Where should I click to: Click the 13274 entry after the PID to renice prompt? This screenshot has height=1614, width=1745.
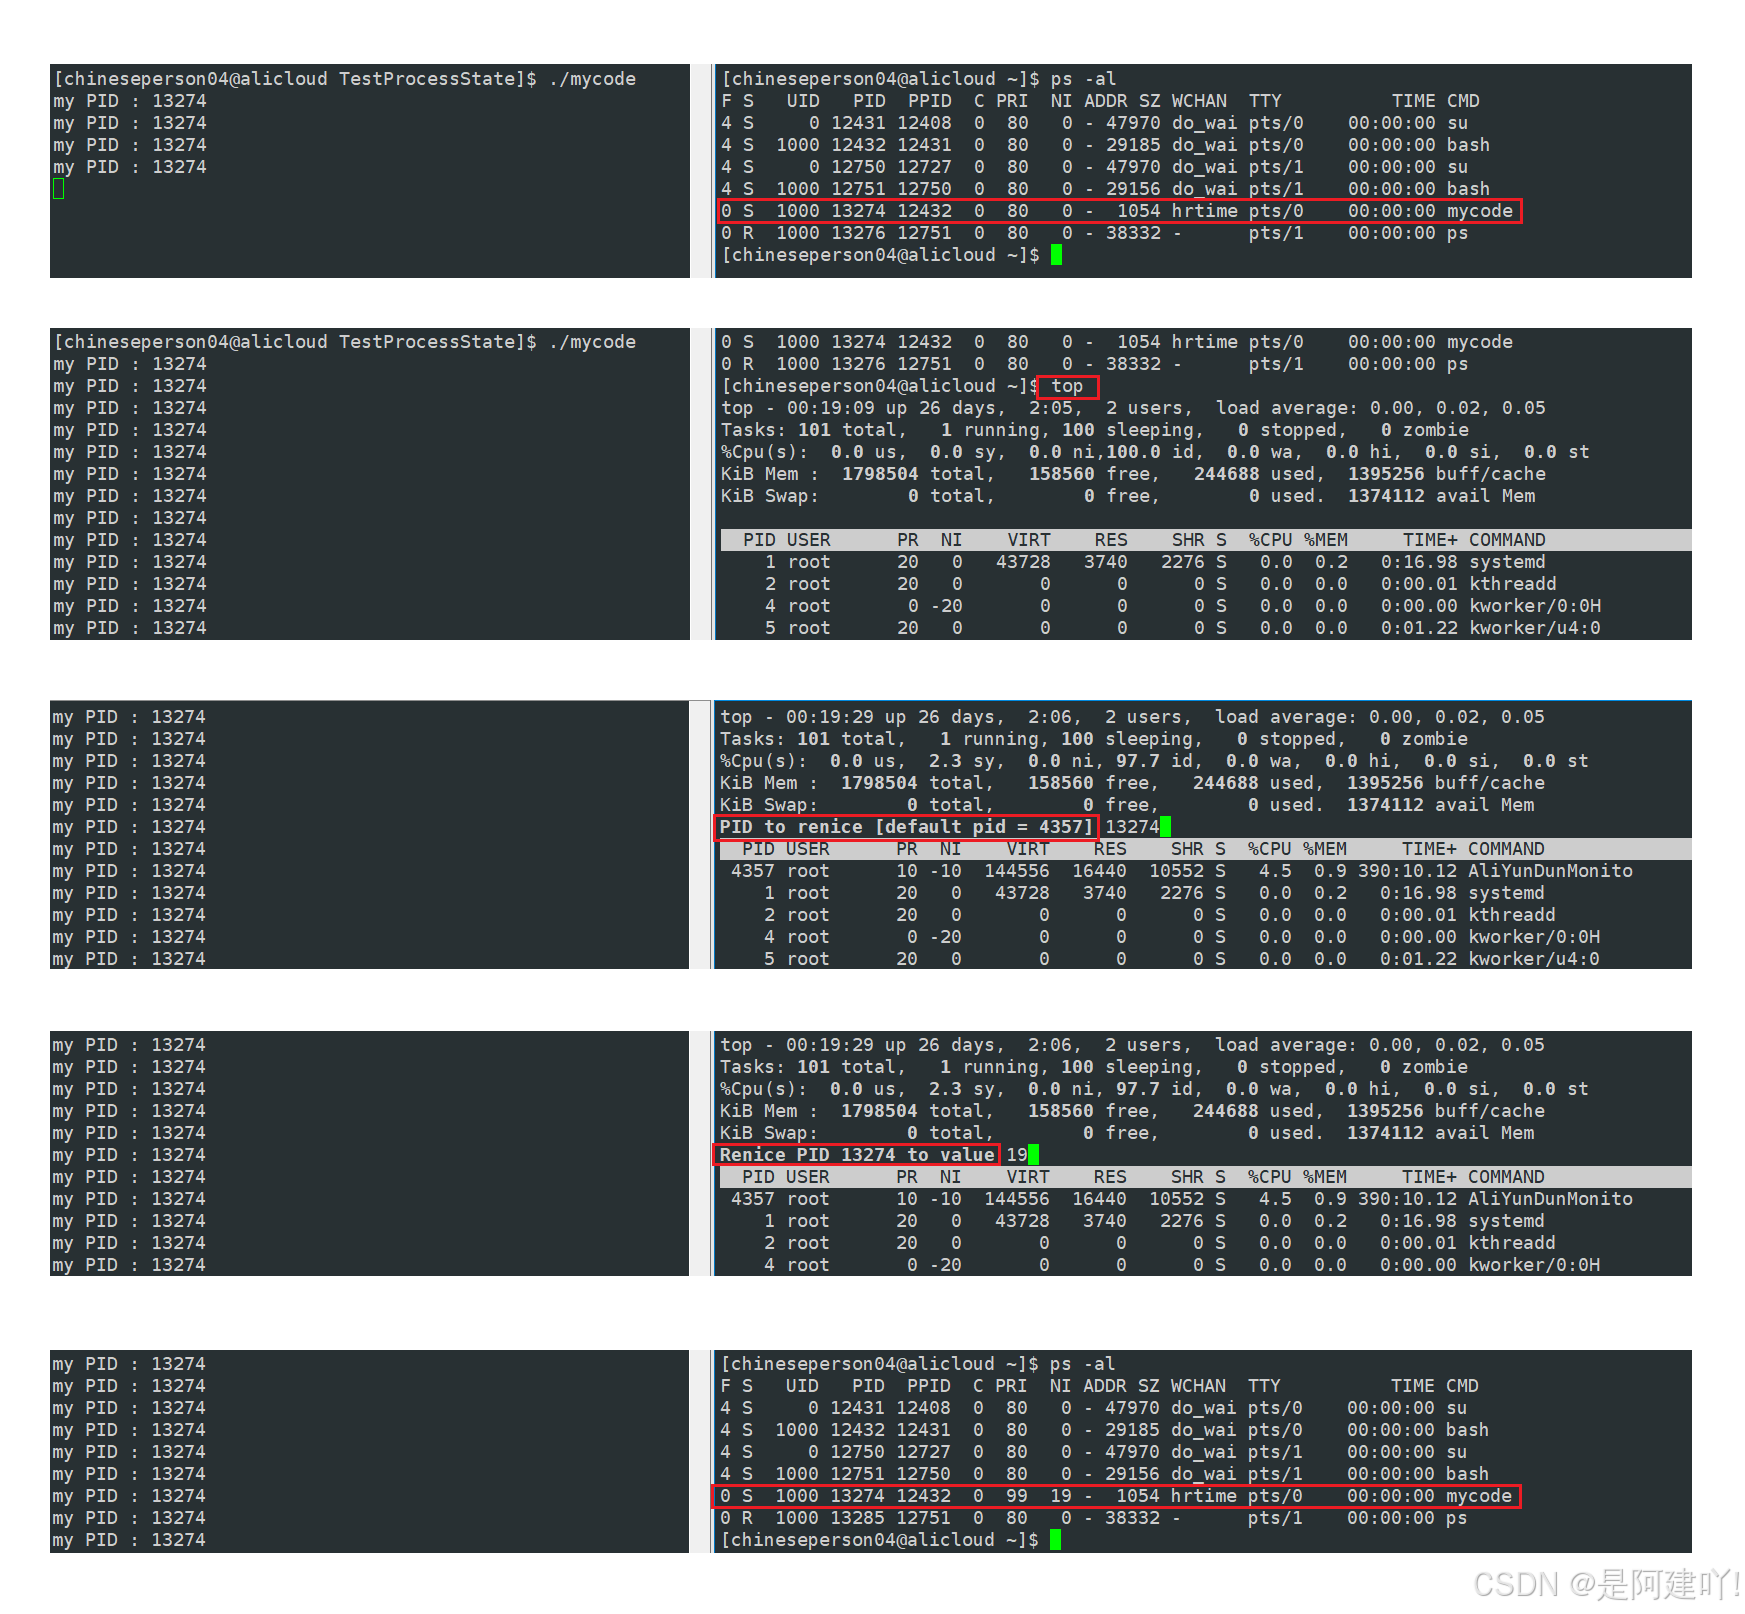1132,827
